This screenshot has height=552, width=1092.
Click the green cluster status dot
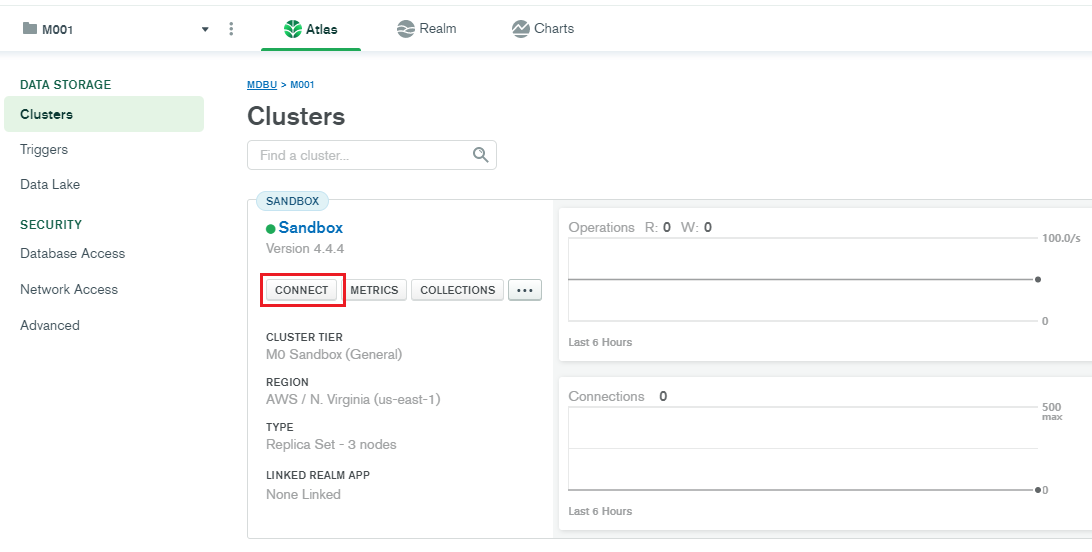270,229
